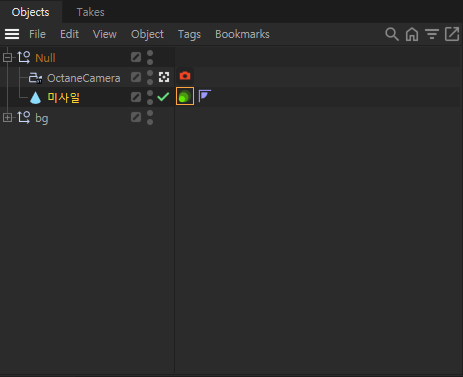
Task: Toggle visibility dots for OctaneCamera
Action: click(150, 77)
